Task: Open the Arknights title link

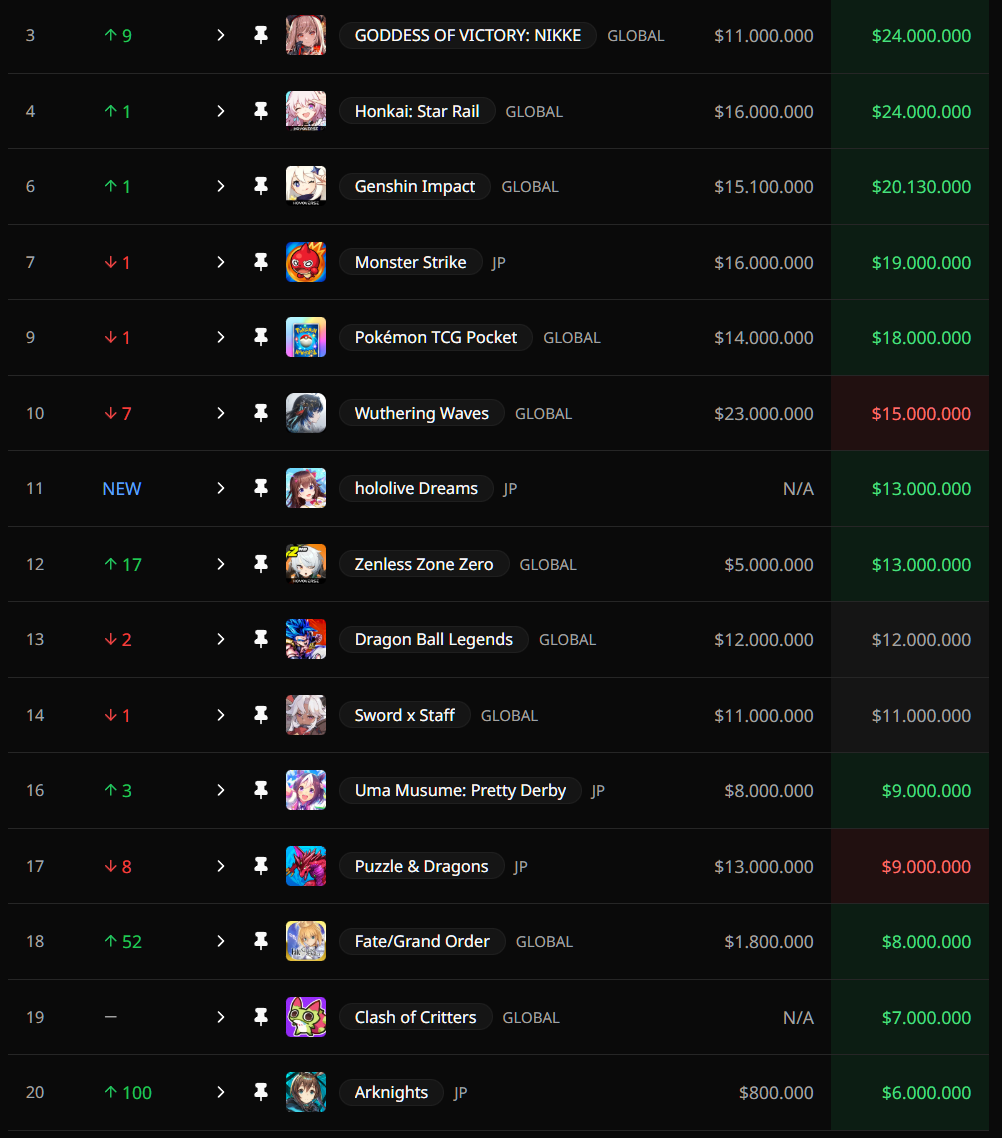Action: click(391, 1092)
